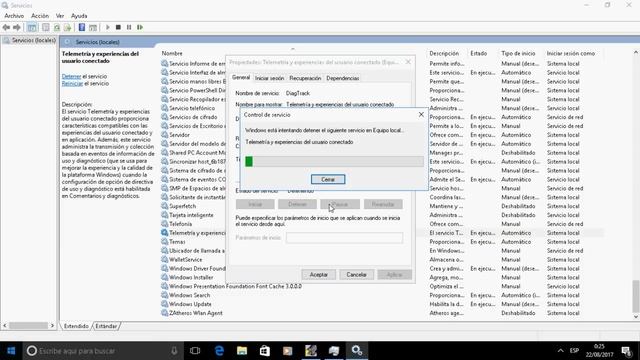Click the Cortana microphone icon
Image resolution: width=640 pixels, height=360 pixels.
[x=174, y=351]
